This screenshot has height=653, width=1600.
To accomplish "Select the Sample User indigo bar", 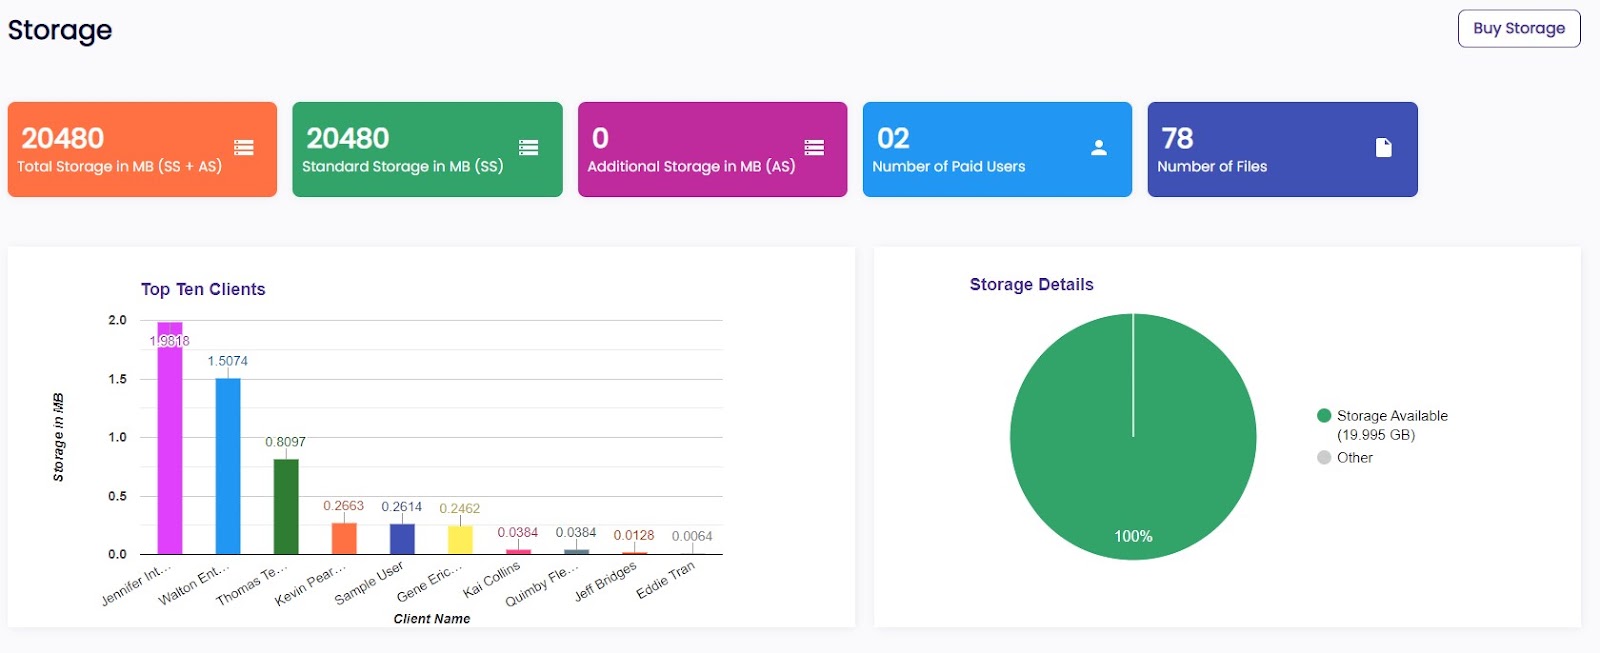I will pyautogui.click(x=402, y=539).
